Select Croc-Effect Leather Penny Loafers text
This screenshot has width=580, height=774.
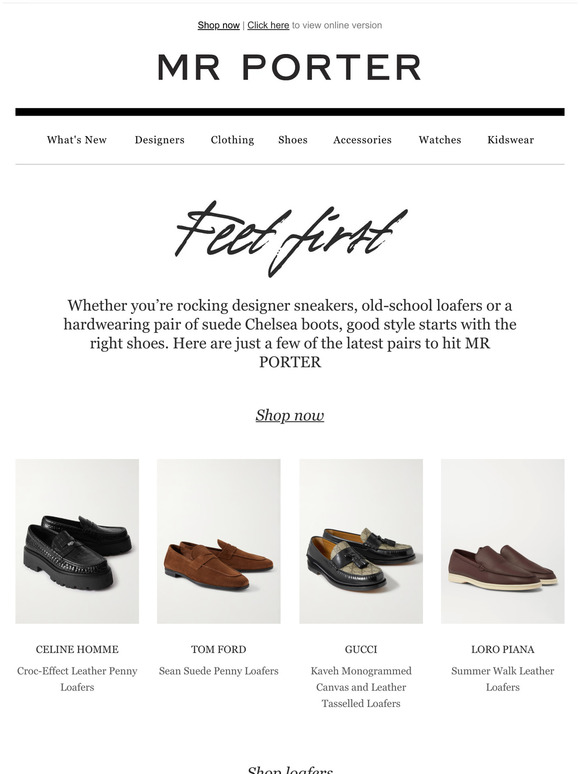click(x=77, y=679)
